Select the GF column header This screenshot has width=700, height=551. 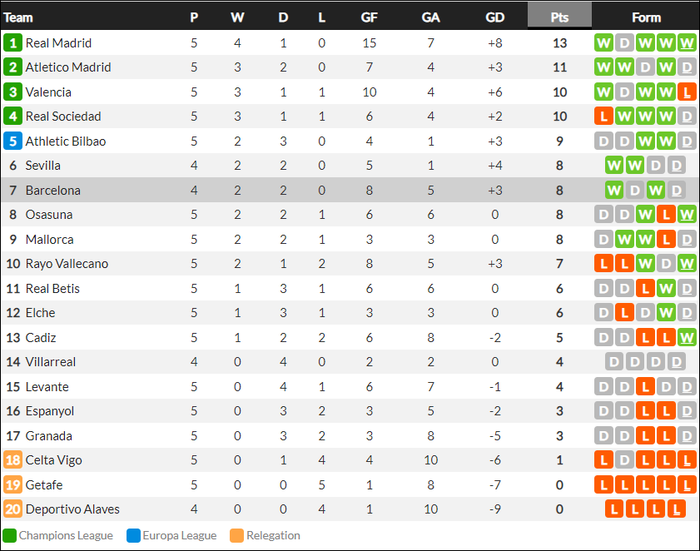click(x=369, y=17)
